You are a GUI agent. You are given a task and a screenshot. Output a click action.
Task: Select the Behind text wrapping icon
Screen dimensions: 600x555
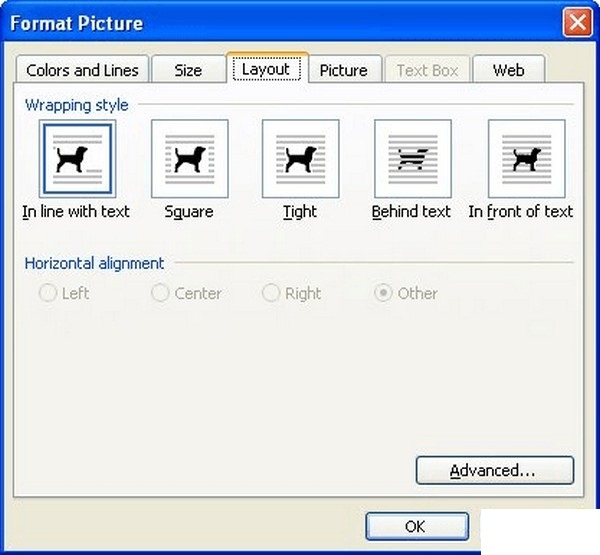412,159
